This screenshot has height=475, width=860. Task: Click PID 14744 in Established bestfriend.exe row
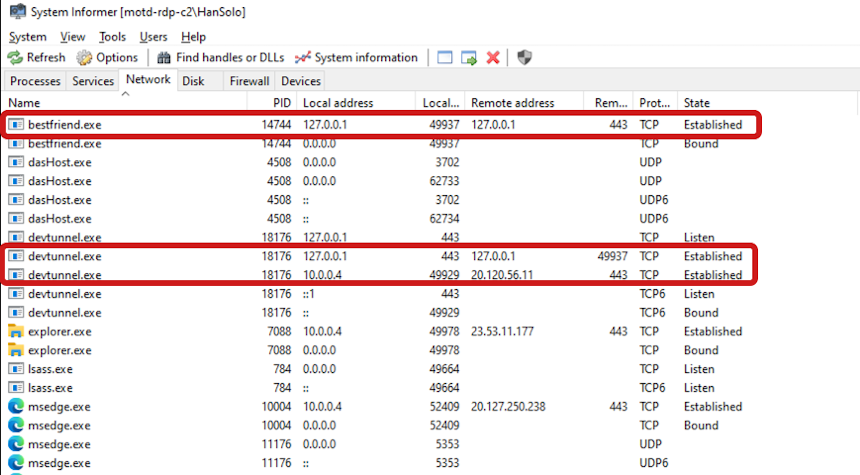tap(276, 125)
